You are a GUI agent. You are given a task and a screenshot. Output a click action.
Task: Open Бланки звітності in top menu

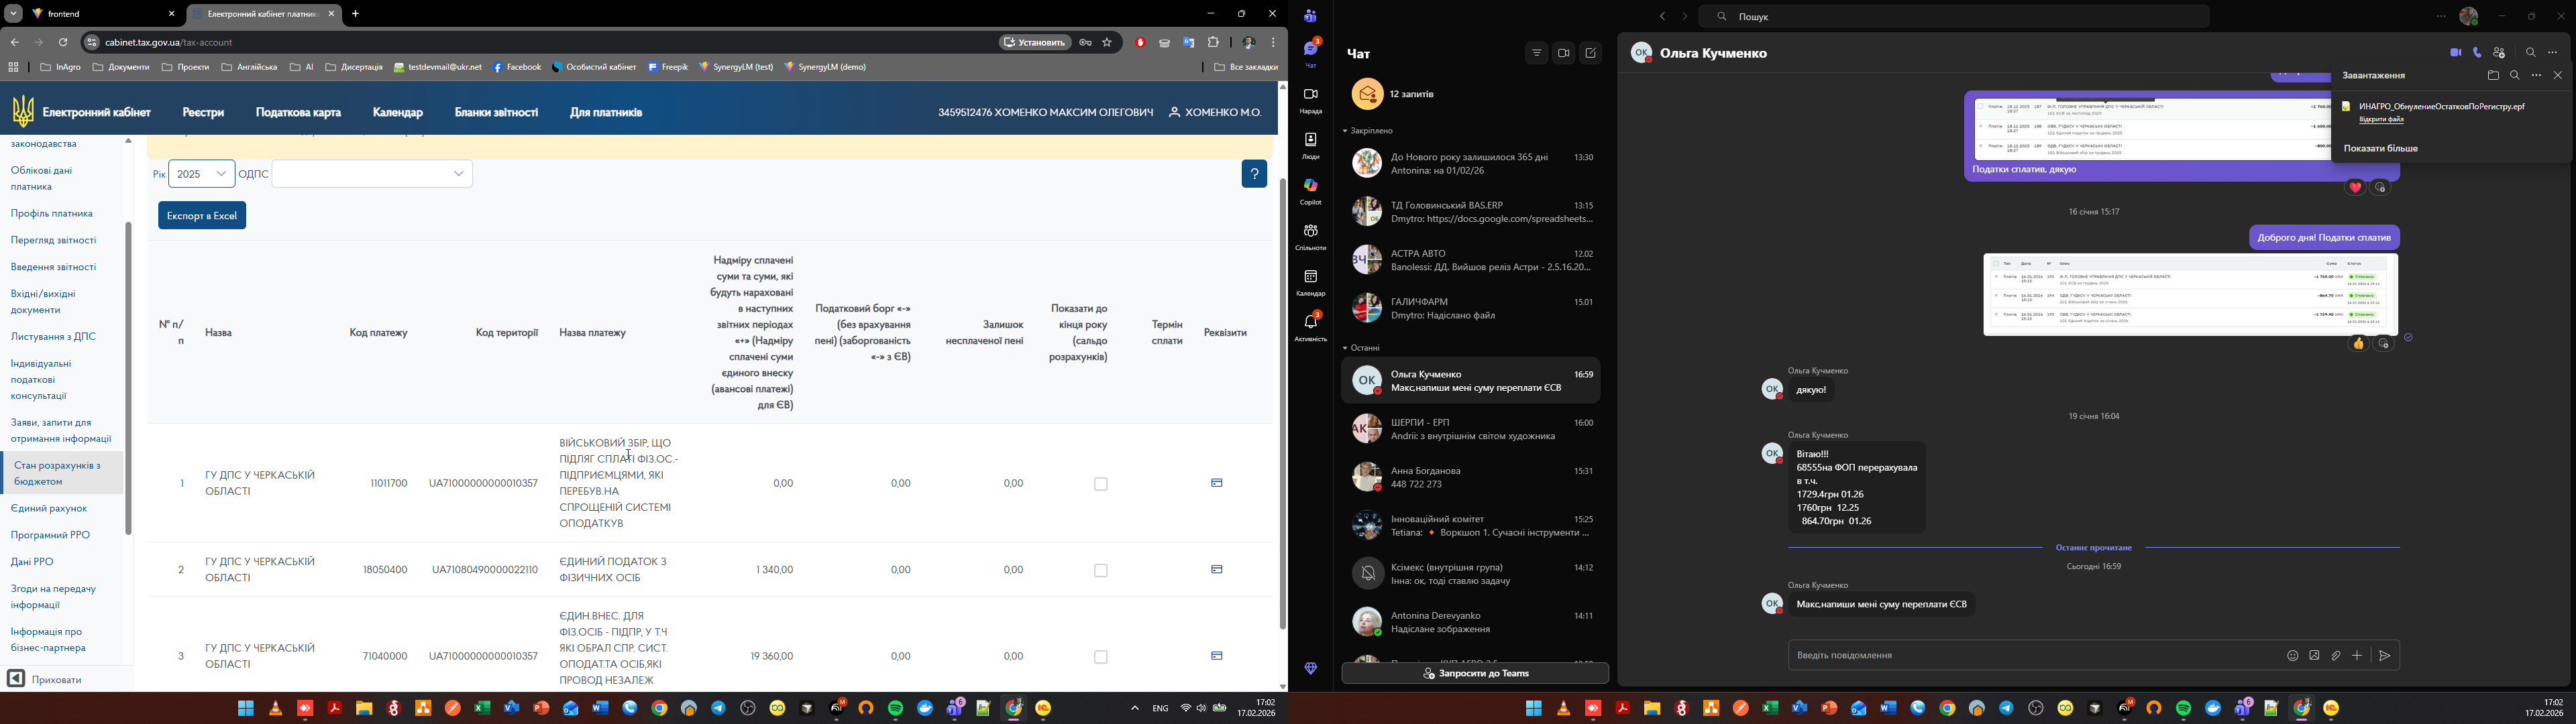[x=496, y=113]
